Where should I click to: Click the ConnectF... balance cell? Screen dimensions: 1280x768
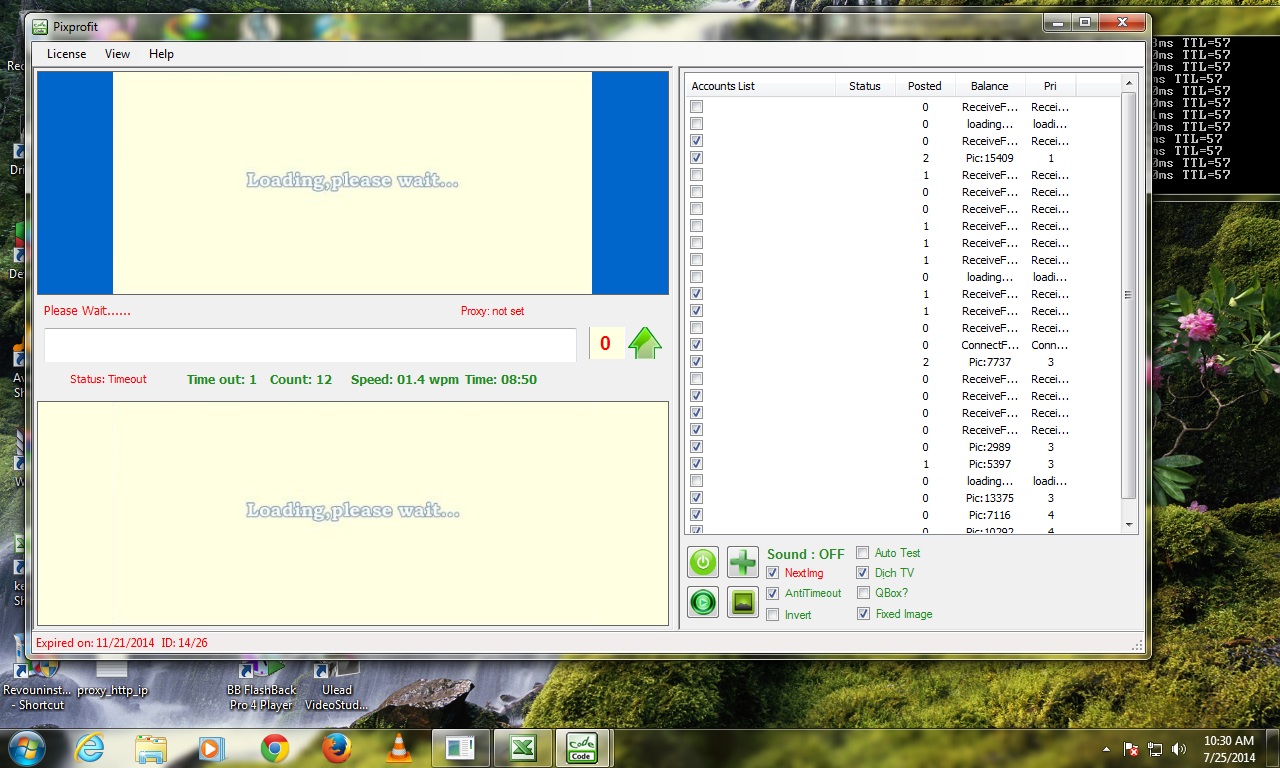tap(990, 345)
